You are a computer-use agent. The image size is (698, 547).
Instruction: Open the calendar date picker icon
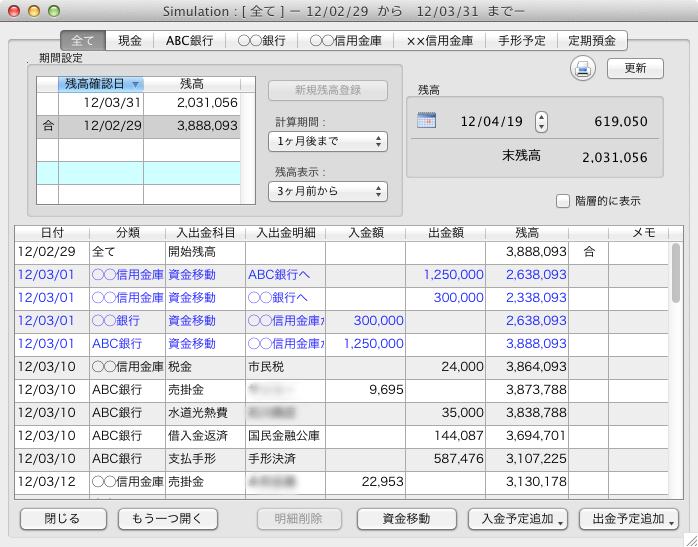tap(427, 121)
